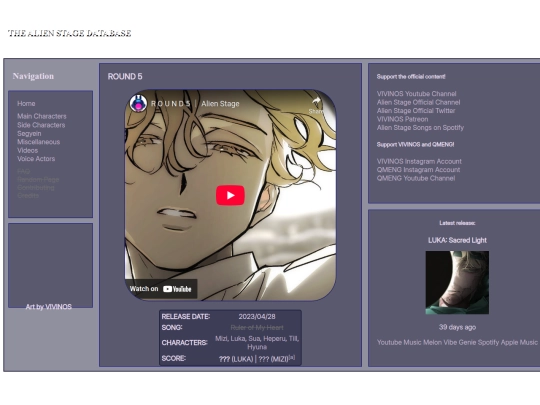
Task: Open Voice Actors navigation link
Action: point(36,159)
